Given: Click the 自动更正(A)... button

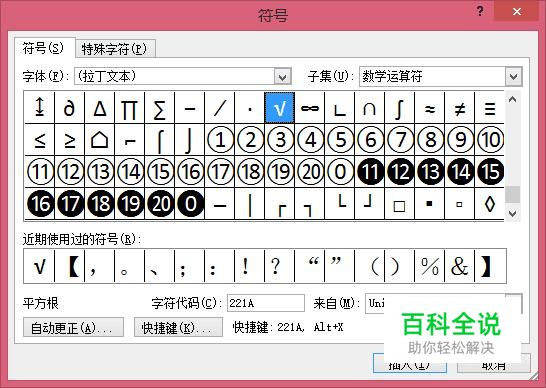Looking at the screenshot, I should (73, 327).
